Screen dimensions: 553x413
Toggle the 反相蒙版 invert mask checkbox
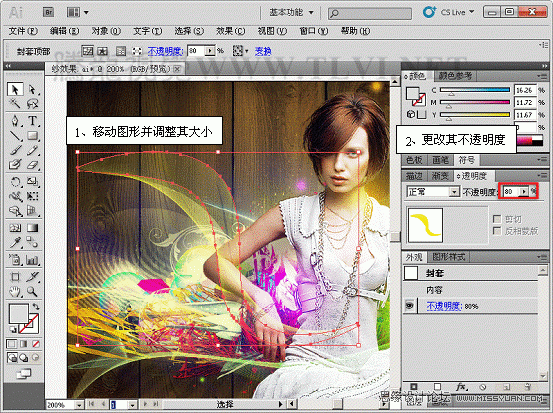(x=497, y=231)
